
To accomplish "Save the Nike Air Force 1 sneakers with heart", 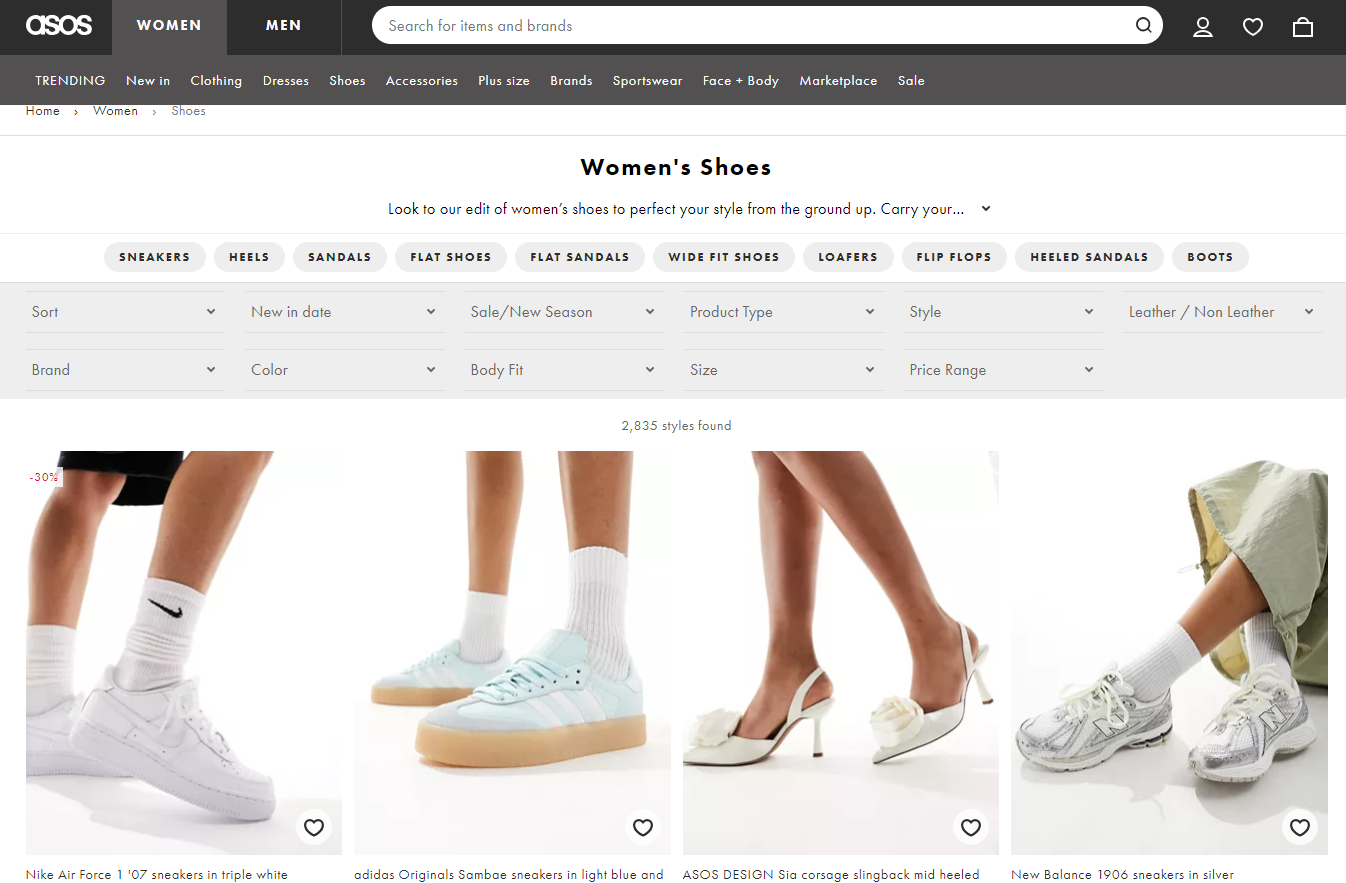I will pyautogui.click(x=314, y=827).
